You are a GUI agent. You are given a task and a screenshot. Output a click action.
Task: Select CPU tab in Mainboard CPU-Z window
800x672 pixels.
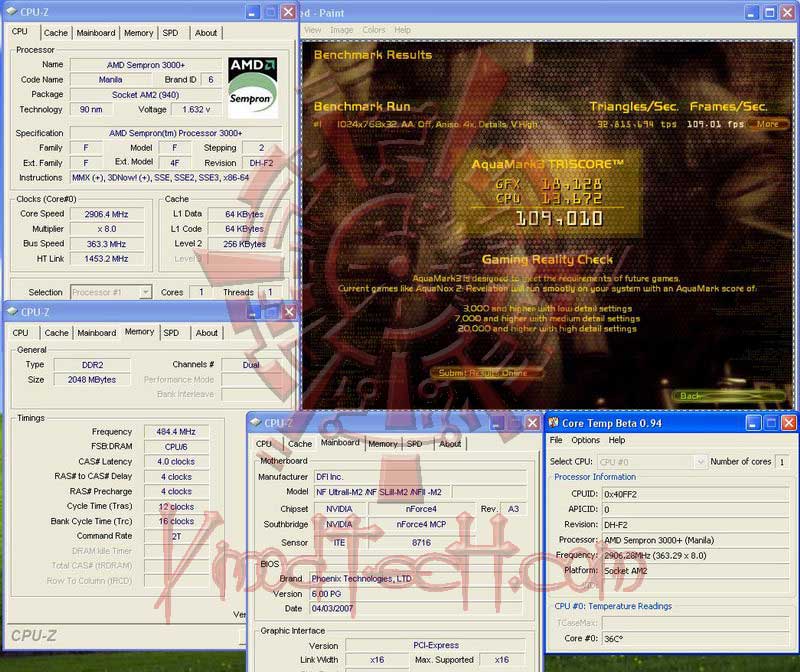[x=264, y=444]
